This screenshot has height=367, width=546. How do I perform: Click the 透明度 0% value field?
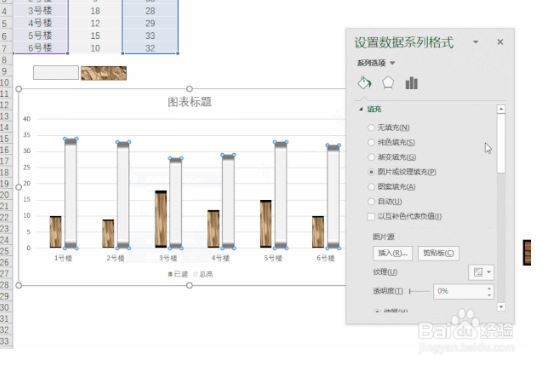click(460, 291)
